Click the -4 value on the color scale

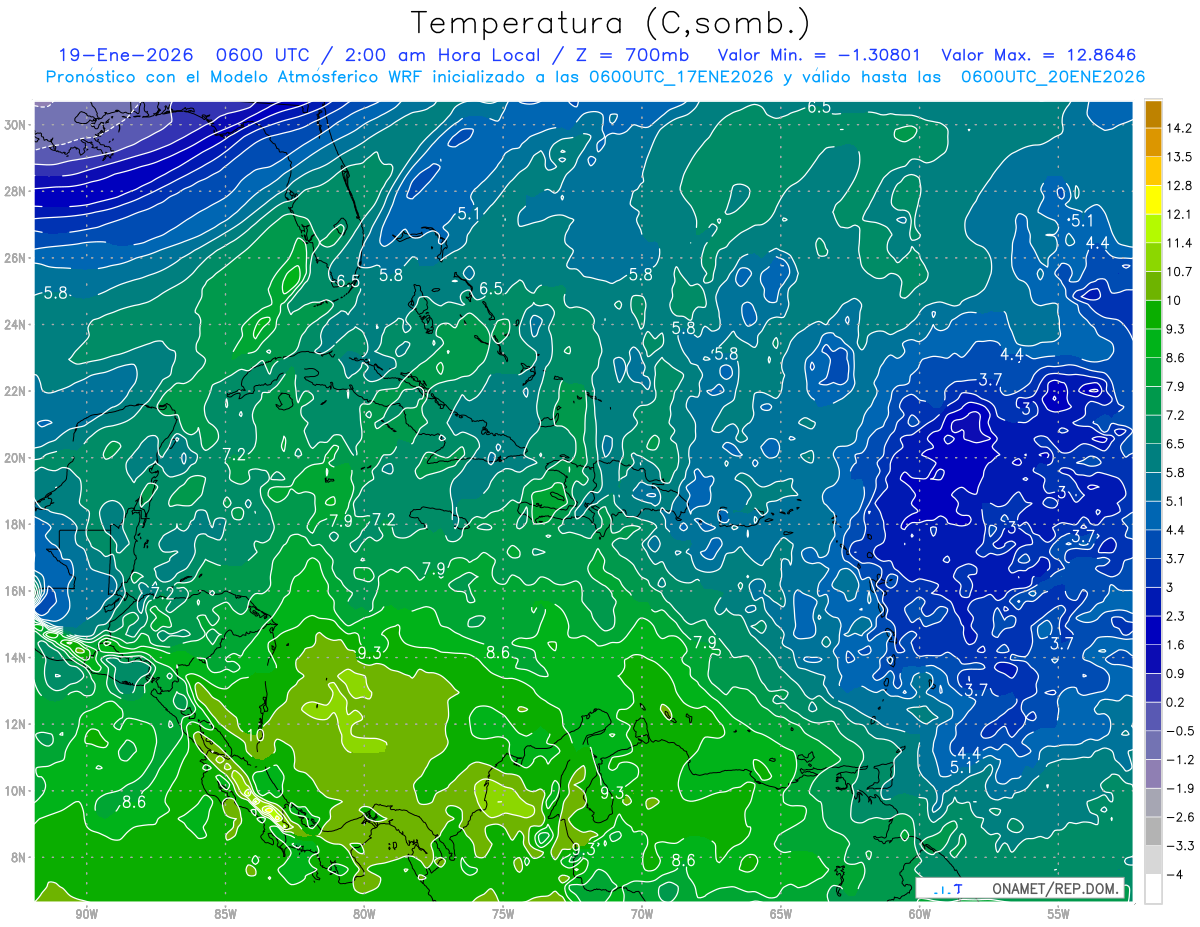pos(1174,875)
